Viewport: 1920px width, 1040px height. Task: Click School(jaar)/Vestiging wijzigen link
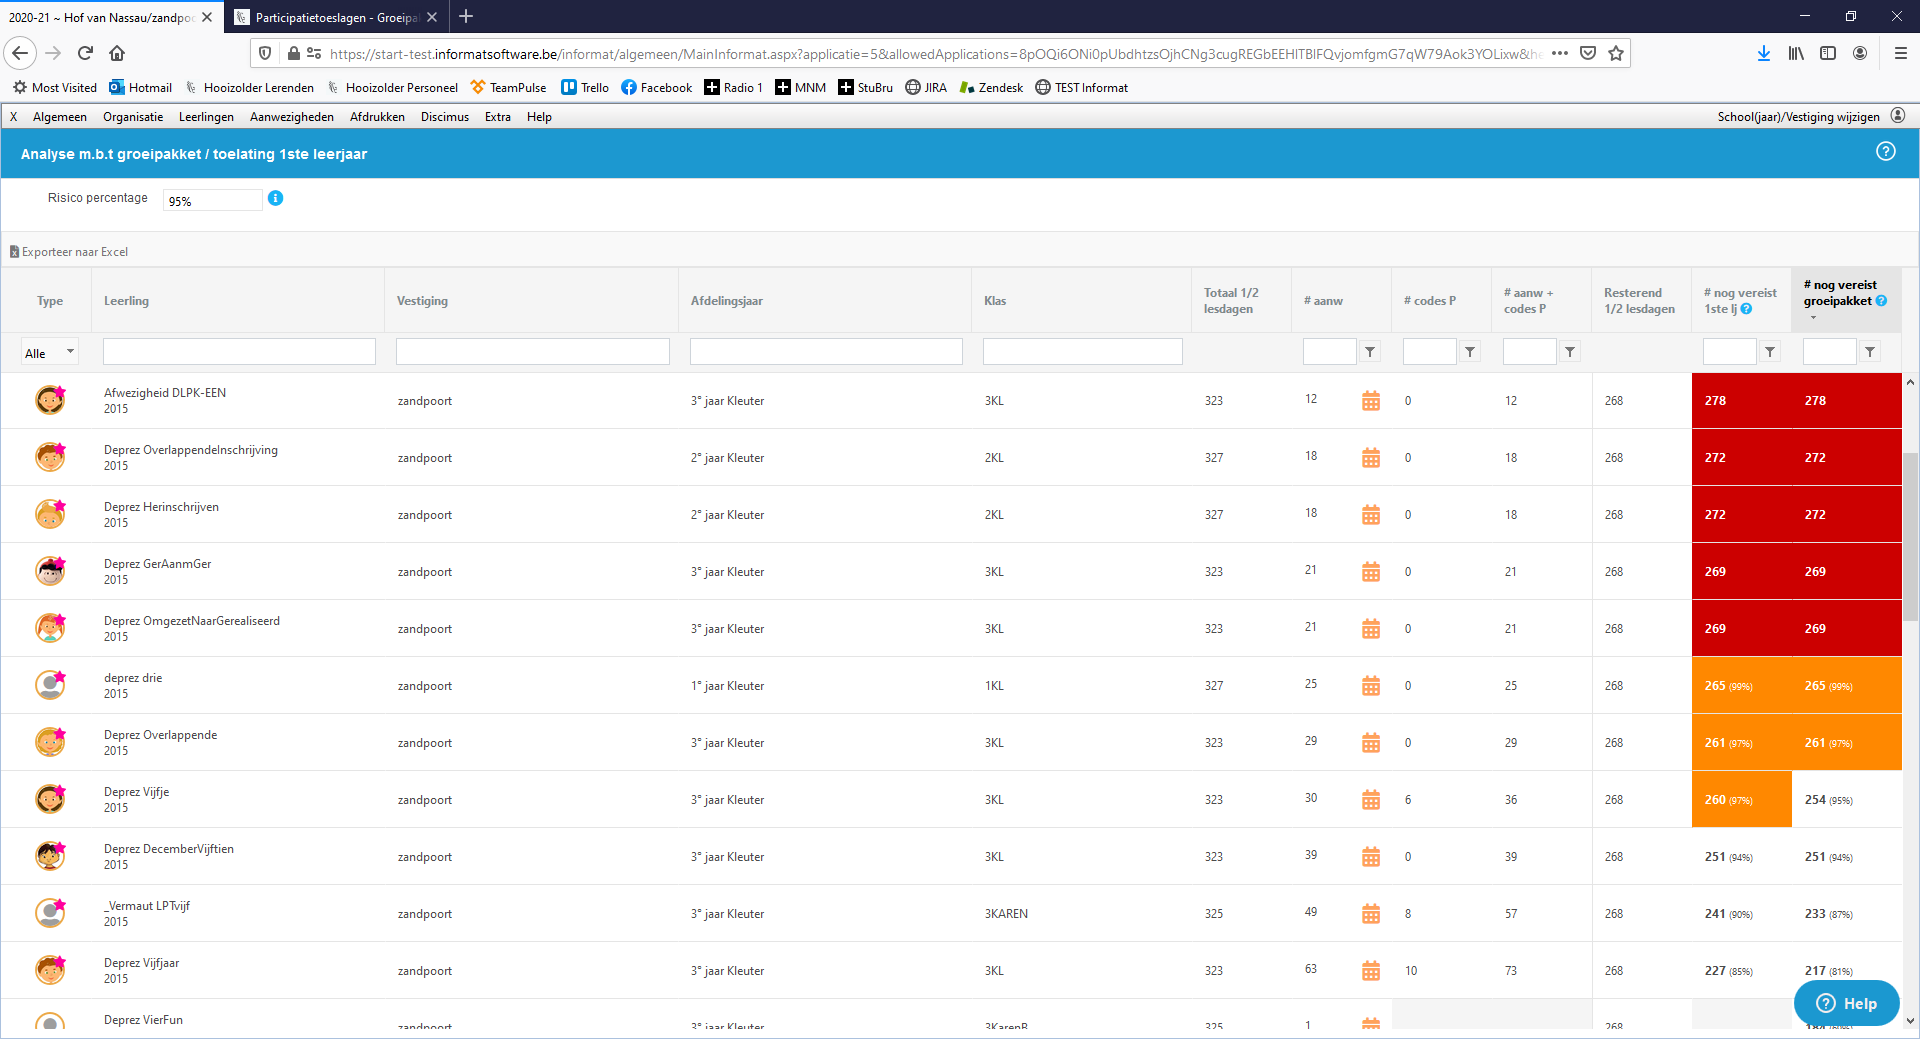tap(1798, 117)
